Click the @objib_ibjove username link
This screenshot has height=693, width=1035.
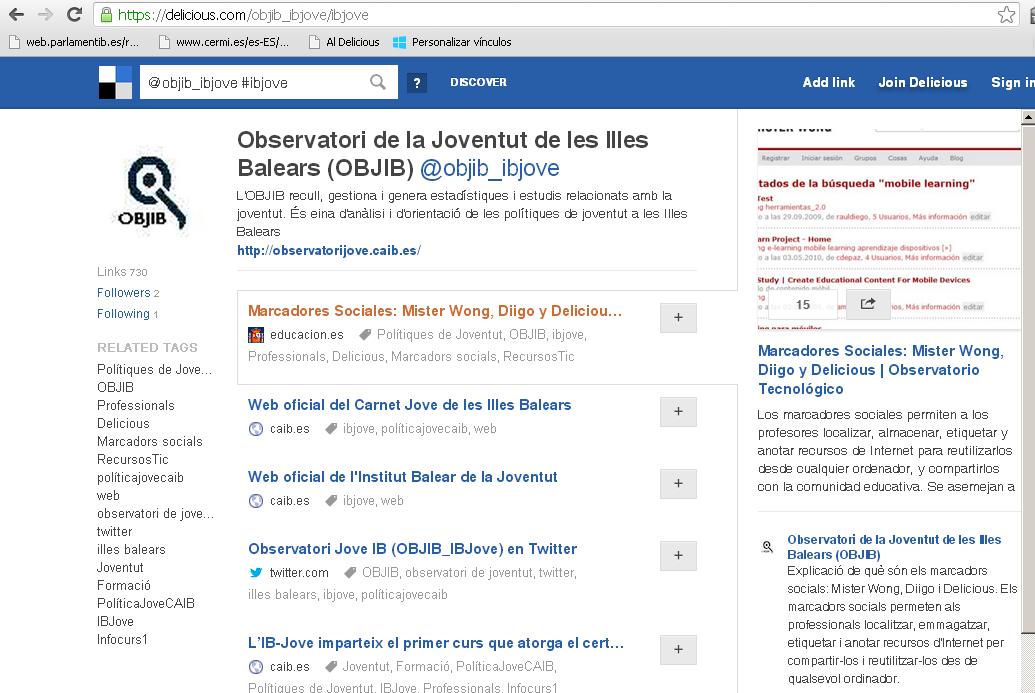pyautogui.click(x=490, y=168)
